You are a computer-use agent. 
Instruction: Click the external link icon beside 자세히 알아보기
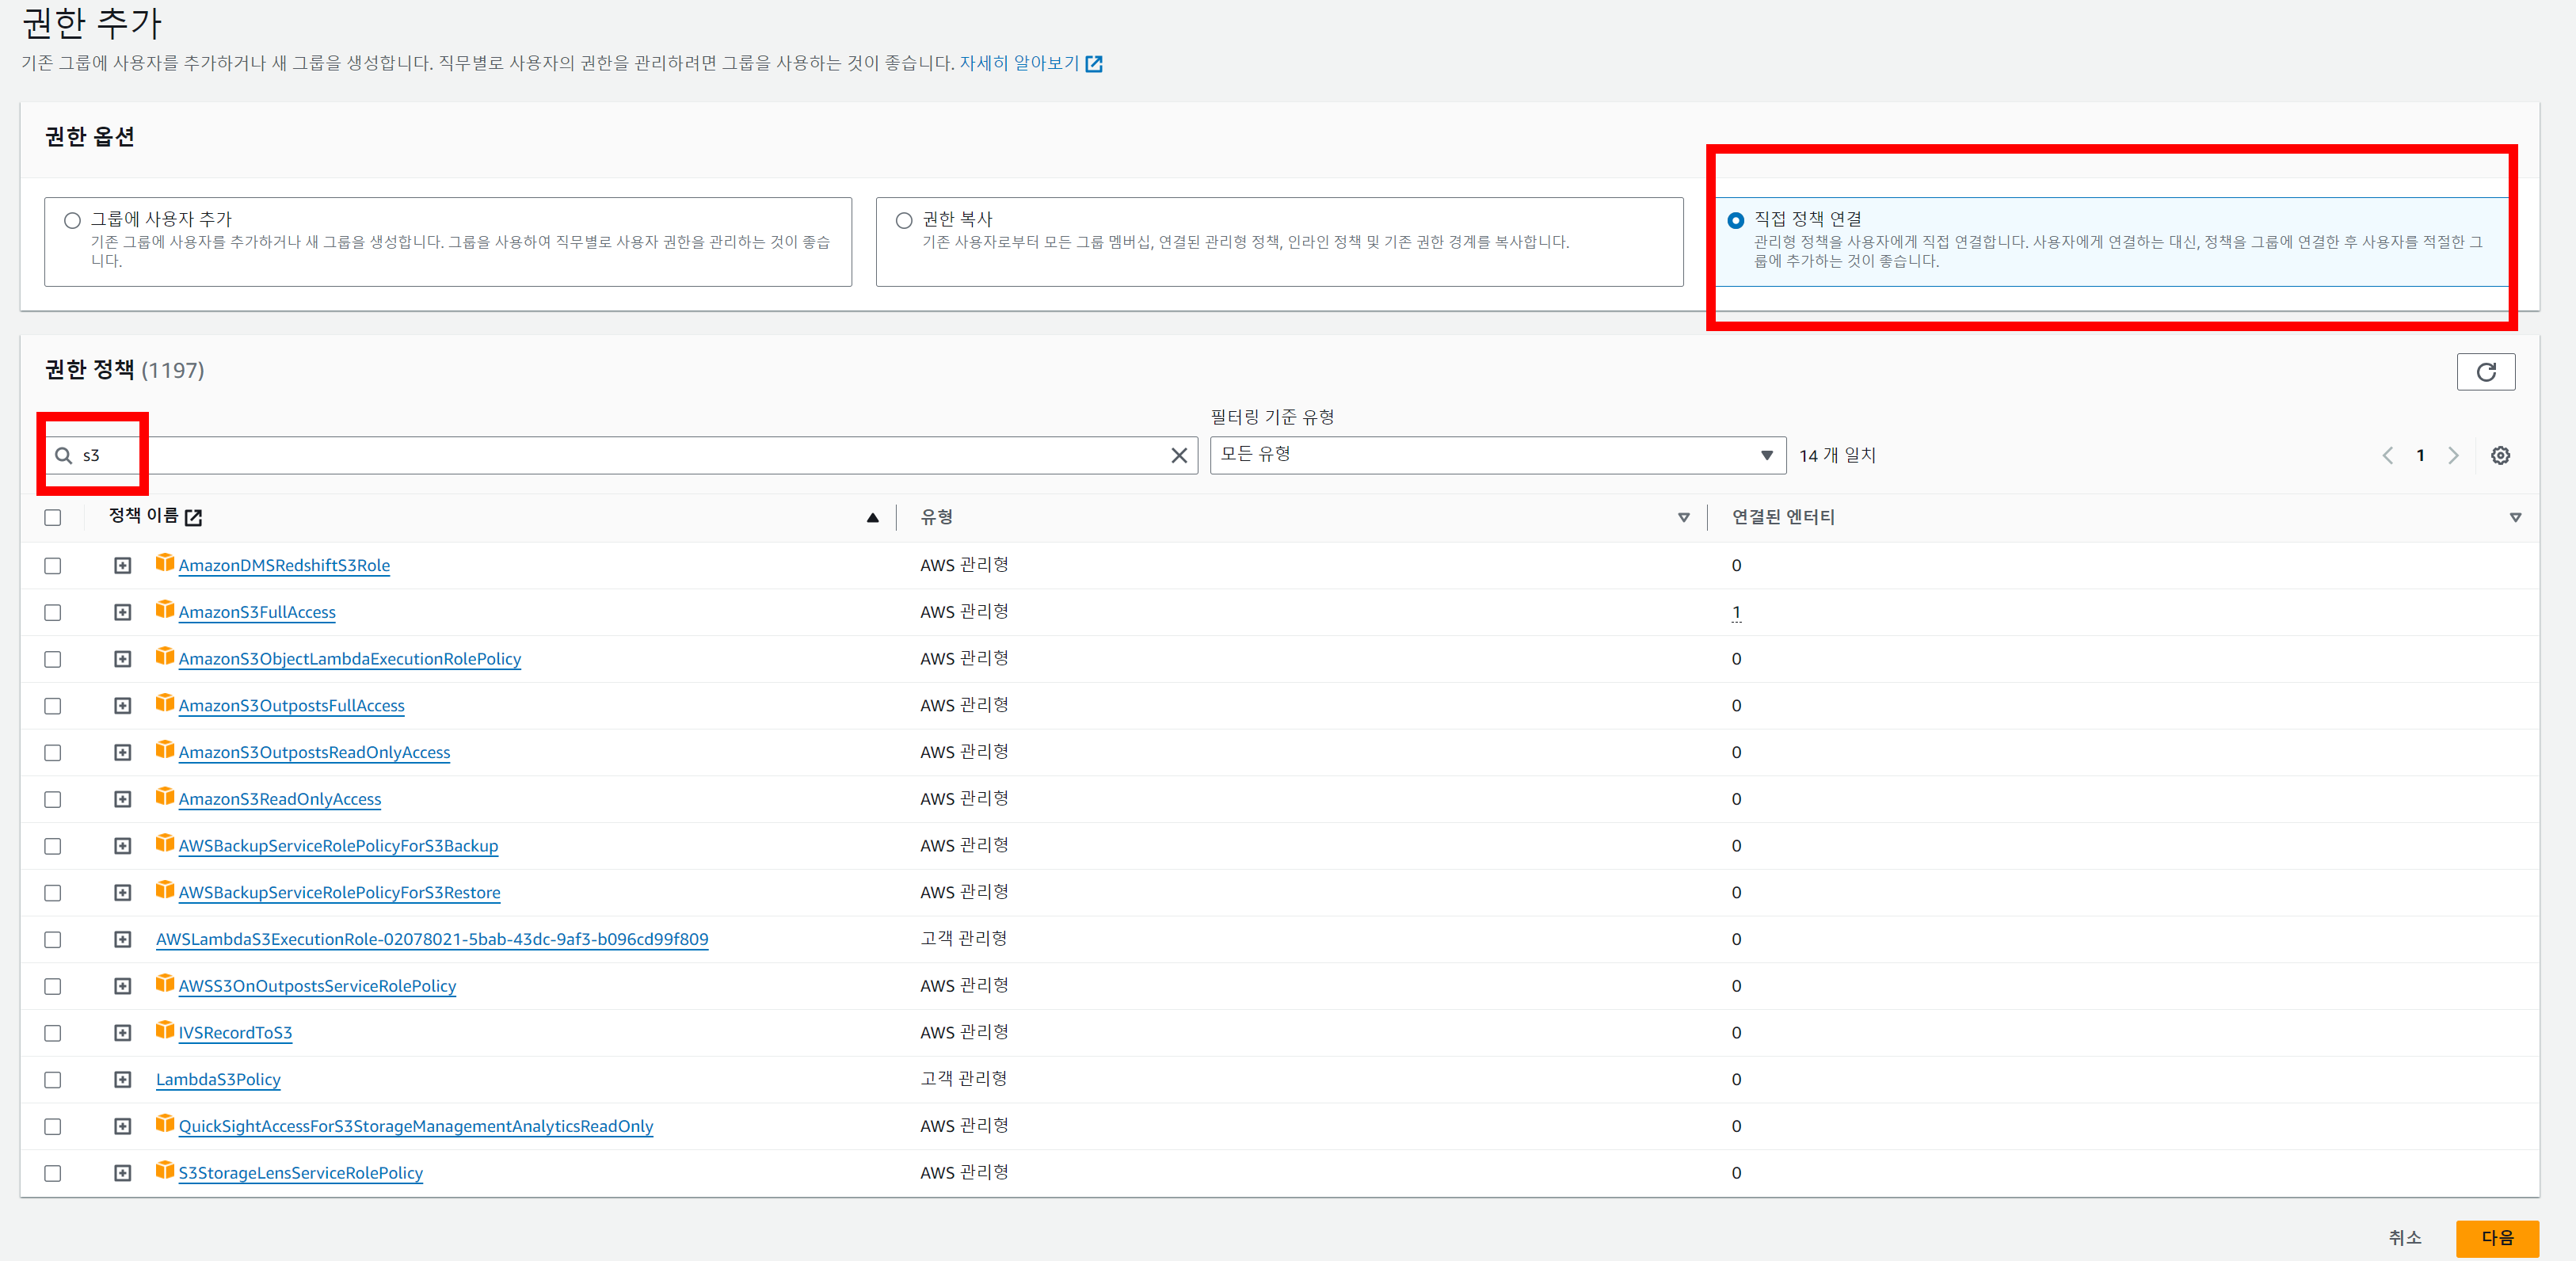click(1094, 64)
